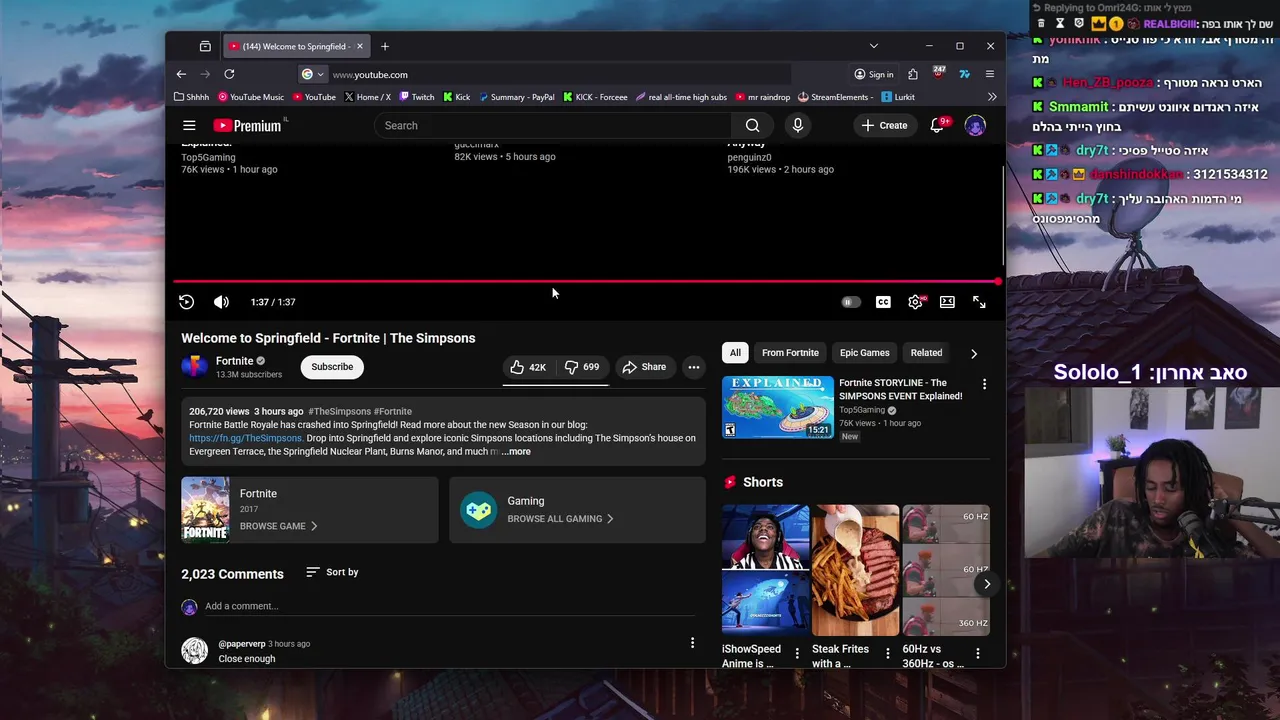Subscribe to the Fortnite channel
This screenshot has height=720, width=1280.
[x=332, y=367]
